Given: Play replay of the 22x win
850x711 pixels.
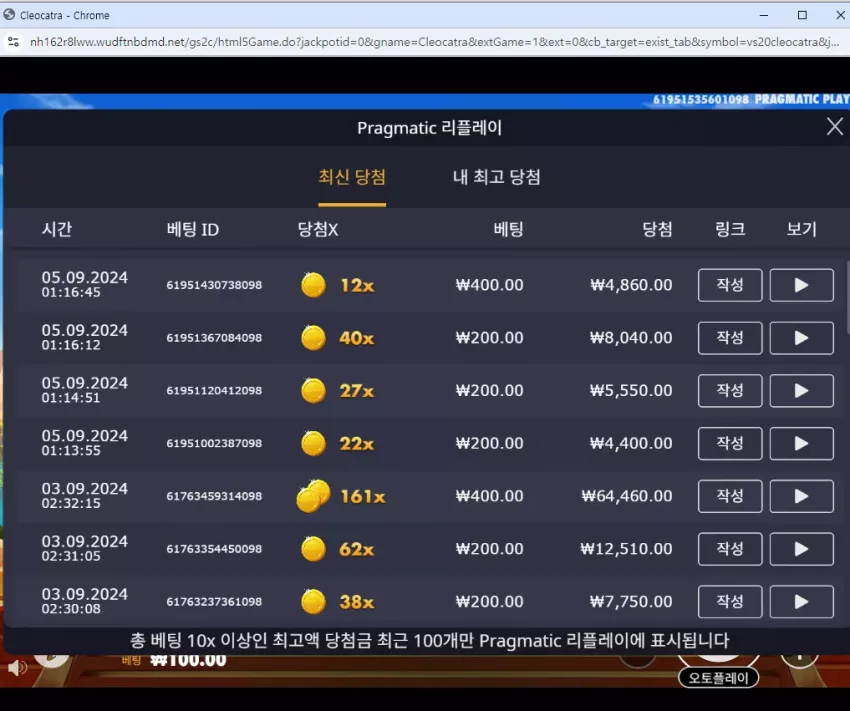Looking at the screenshot, I should click(801, 443).
